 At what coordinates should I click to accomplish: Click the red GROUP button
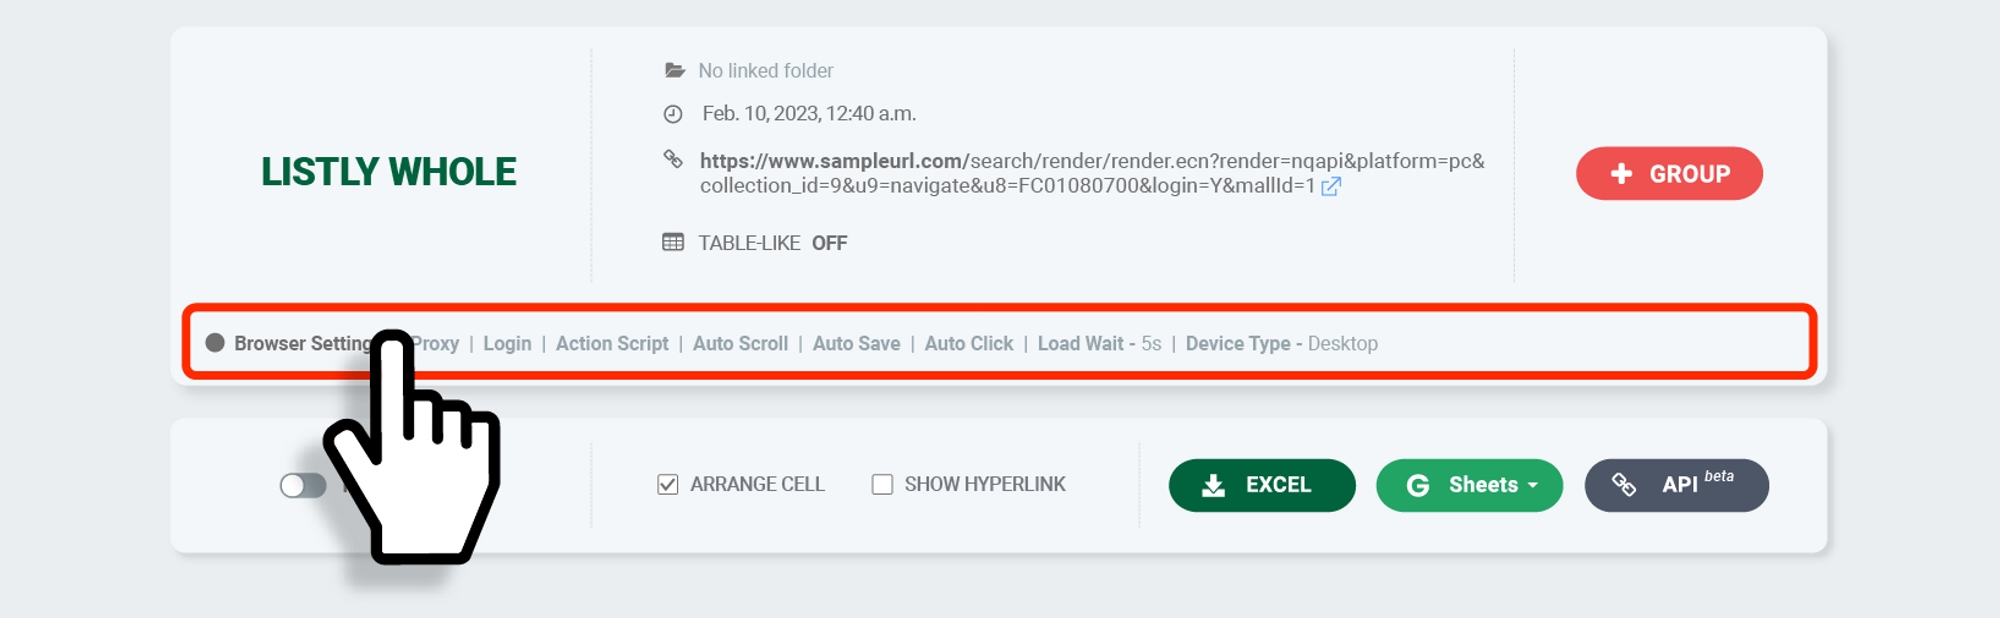[x=1669, y=174]
